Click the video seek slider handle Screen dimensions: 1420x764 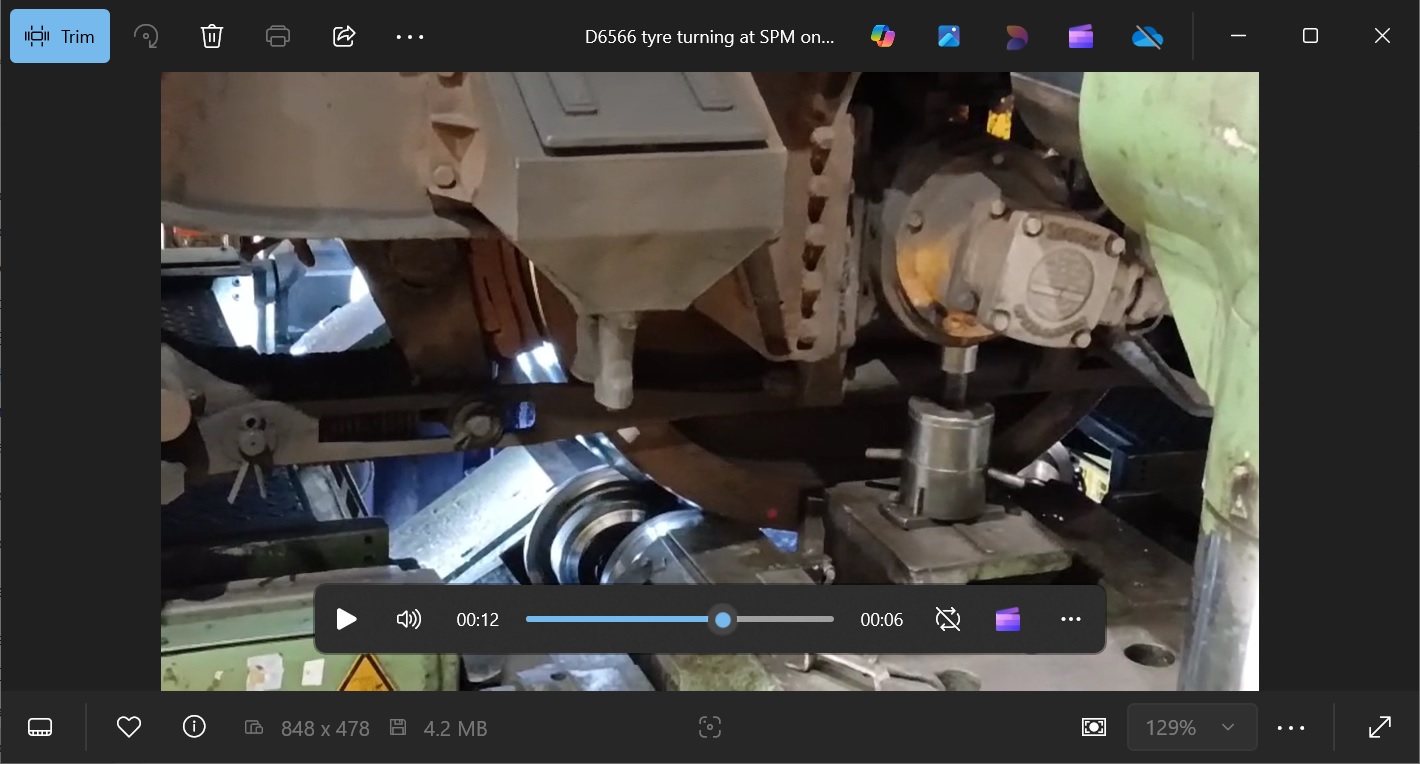click(723, 620)
